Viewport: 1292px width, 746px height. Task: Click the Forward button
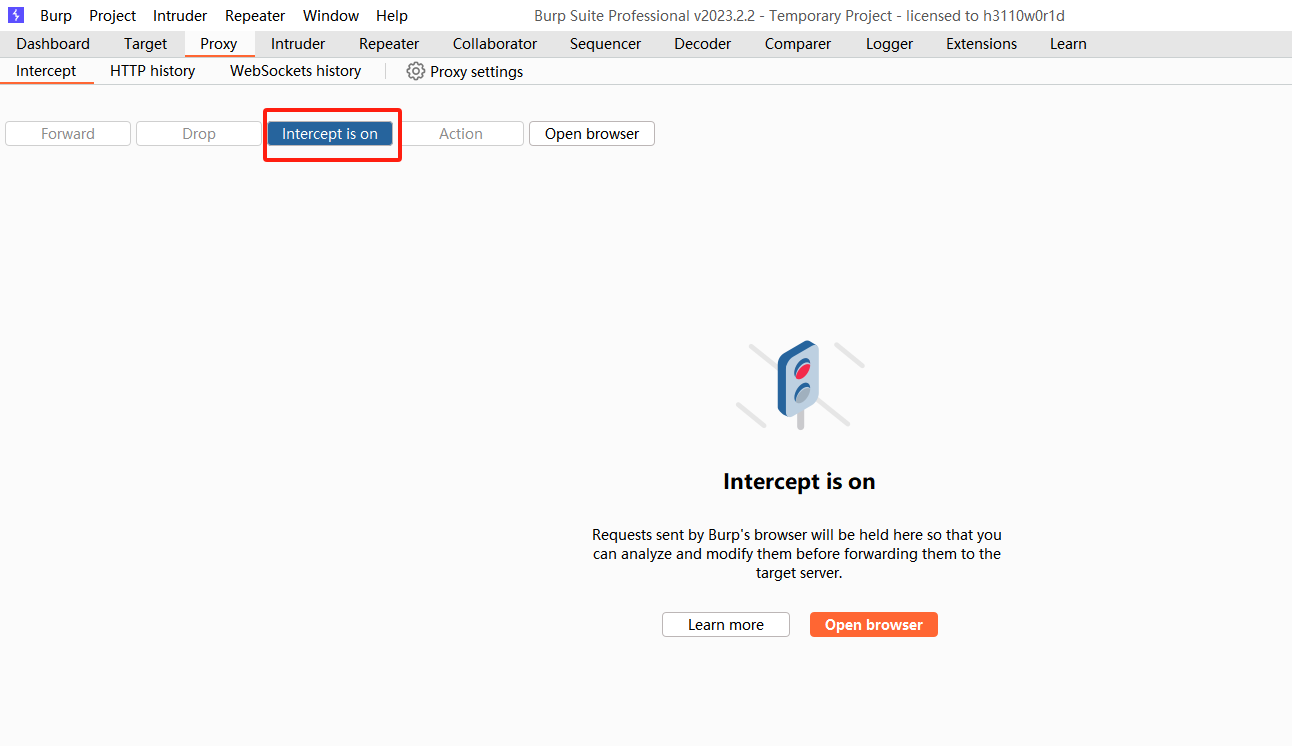click(x=68, y=134)
